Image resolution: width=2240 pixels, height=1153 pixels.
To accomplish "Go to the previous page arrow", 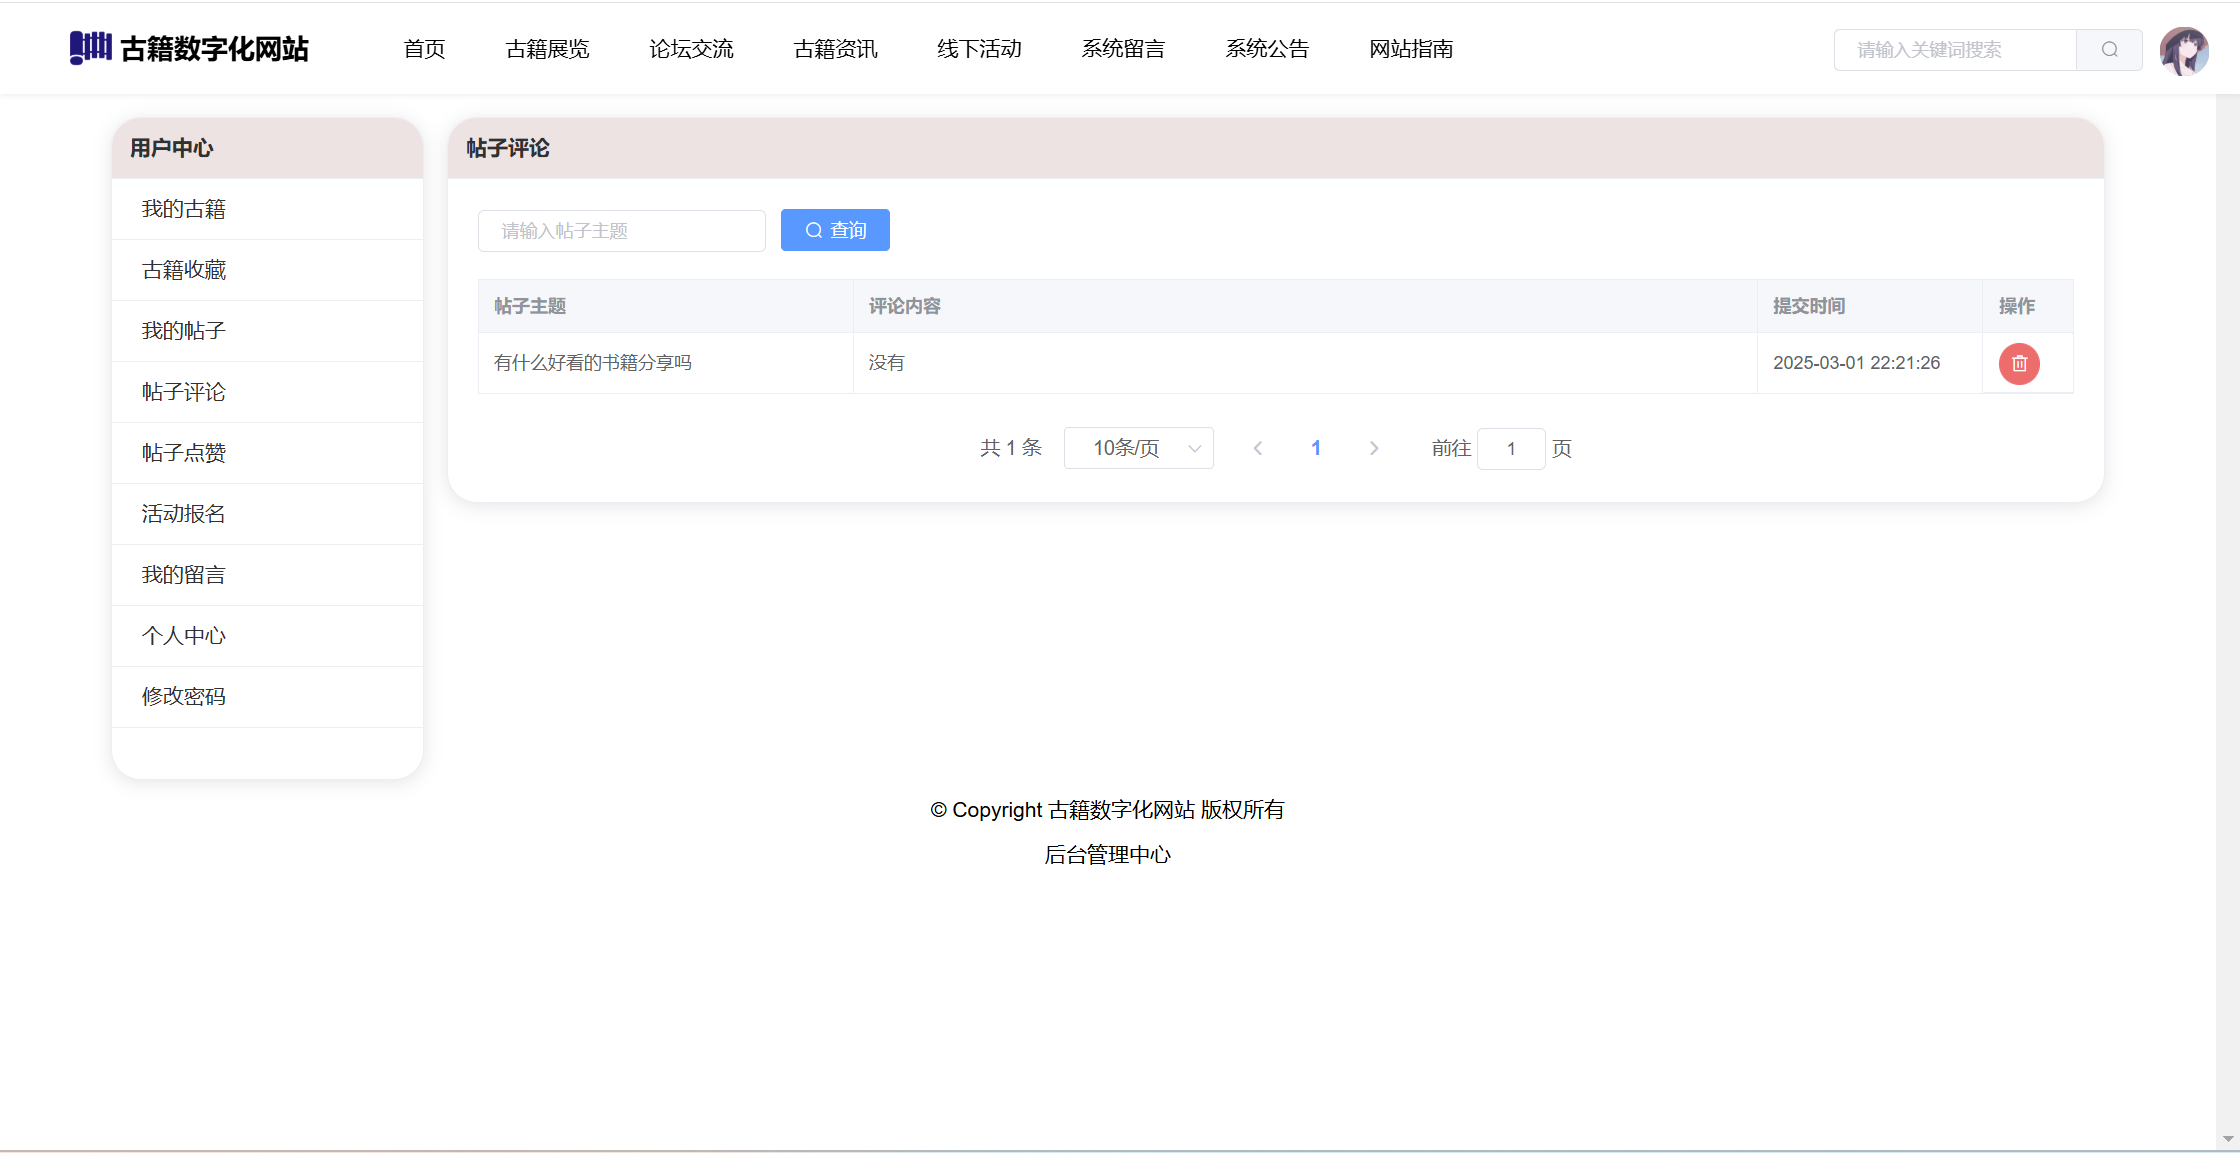I will [x=1258, y=448].
